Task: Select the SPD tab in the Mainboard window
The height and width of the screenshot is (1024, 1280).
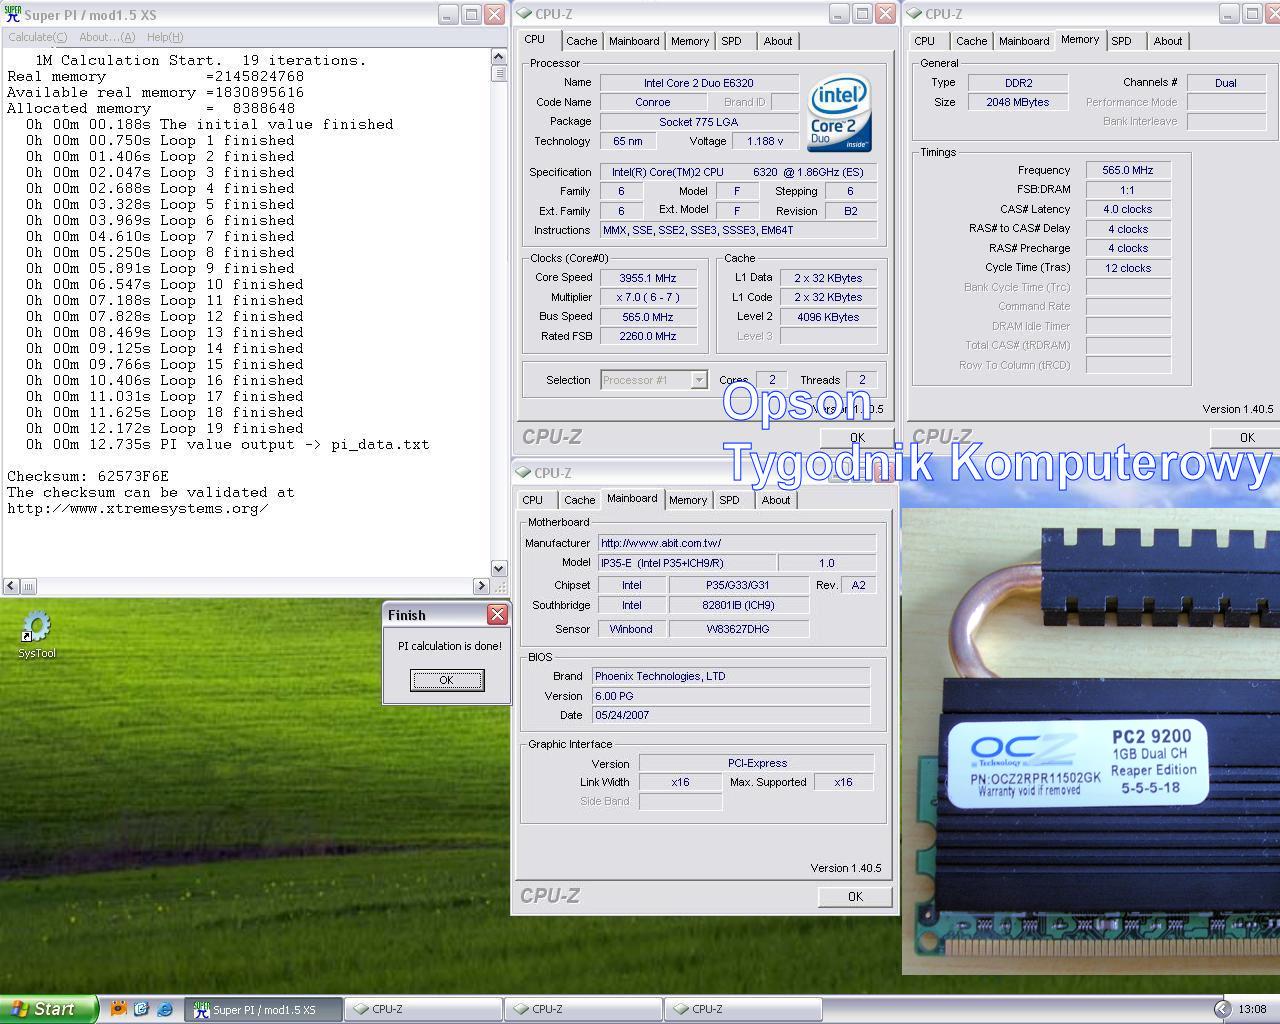Action: coord(730,500)
